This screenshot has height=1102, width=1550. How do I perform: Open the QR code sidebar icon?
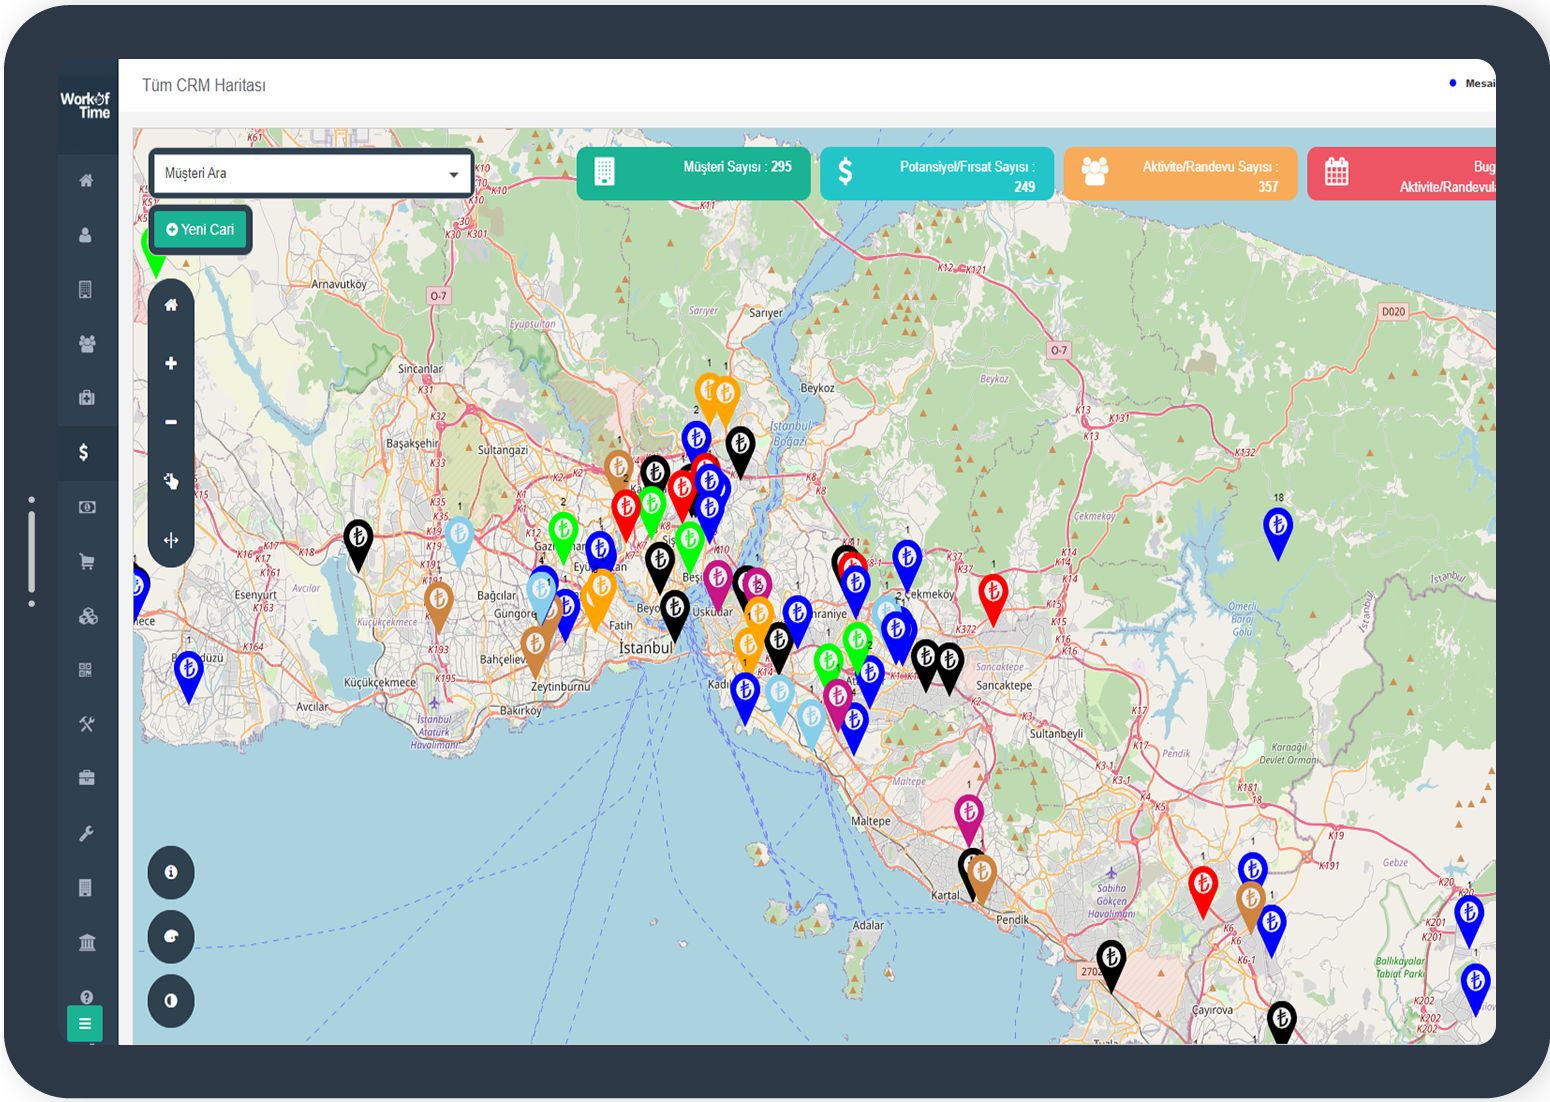(86, 670)
